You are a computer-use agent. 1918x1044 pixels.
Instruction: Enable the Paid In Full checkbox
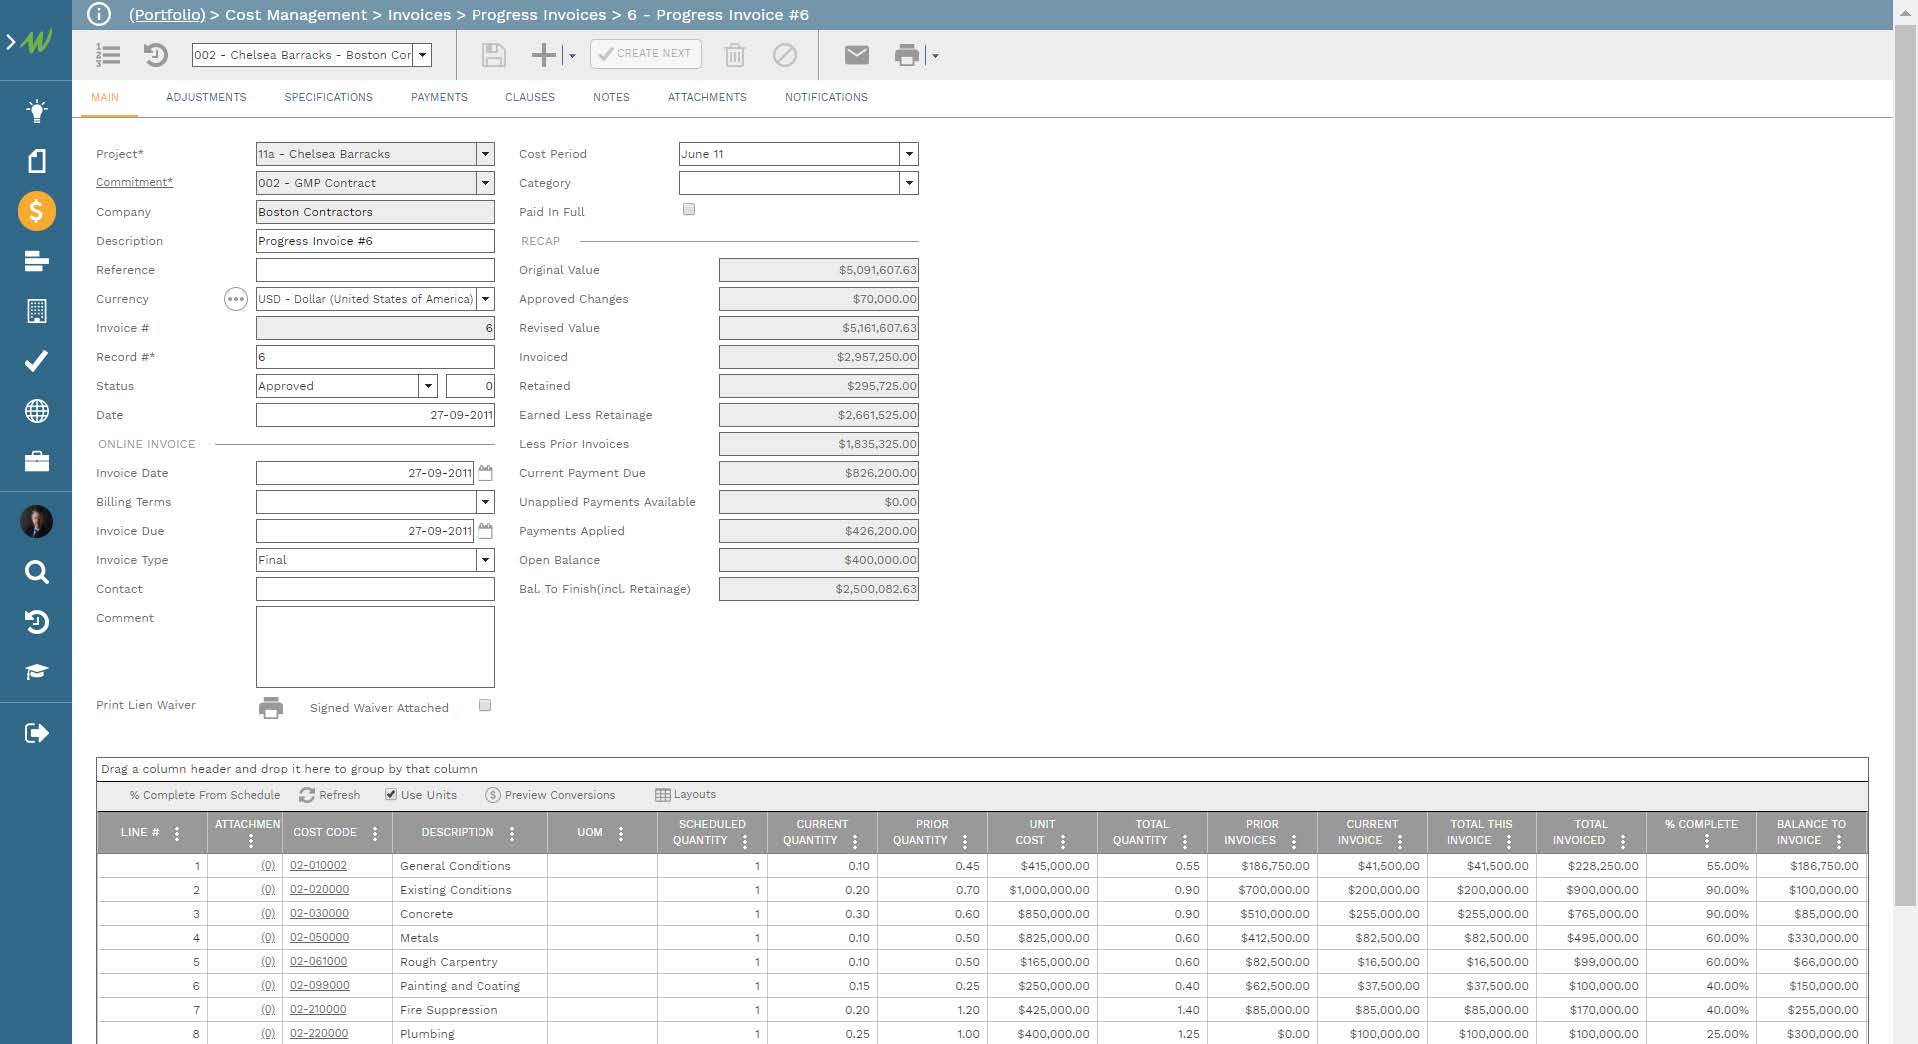[688, 208]
